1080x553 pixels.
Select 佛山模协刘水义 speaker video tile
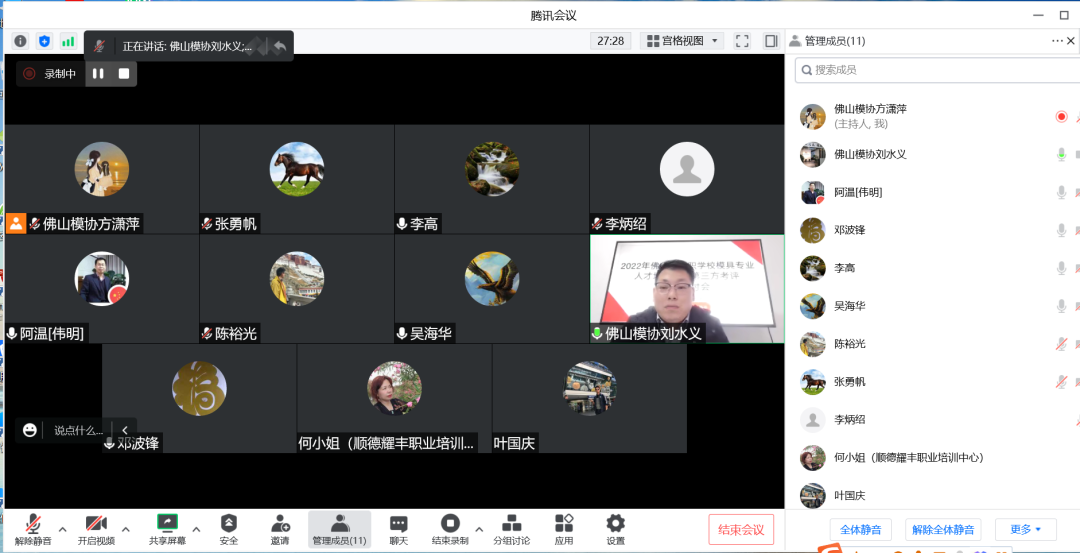[x=686, y=289]
